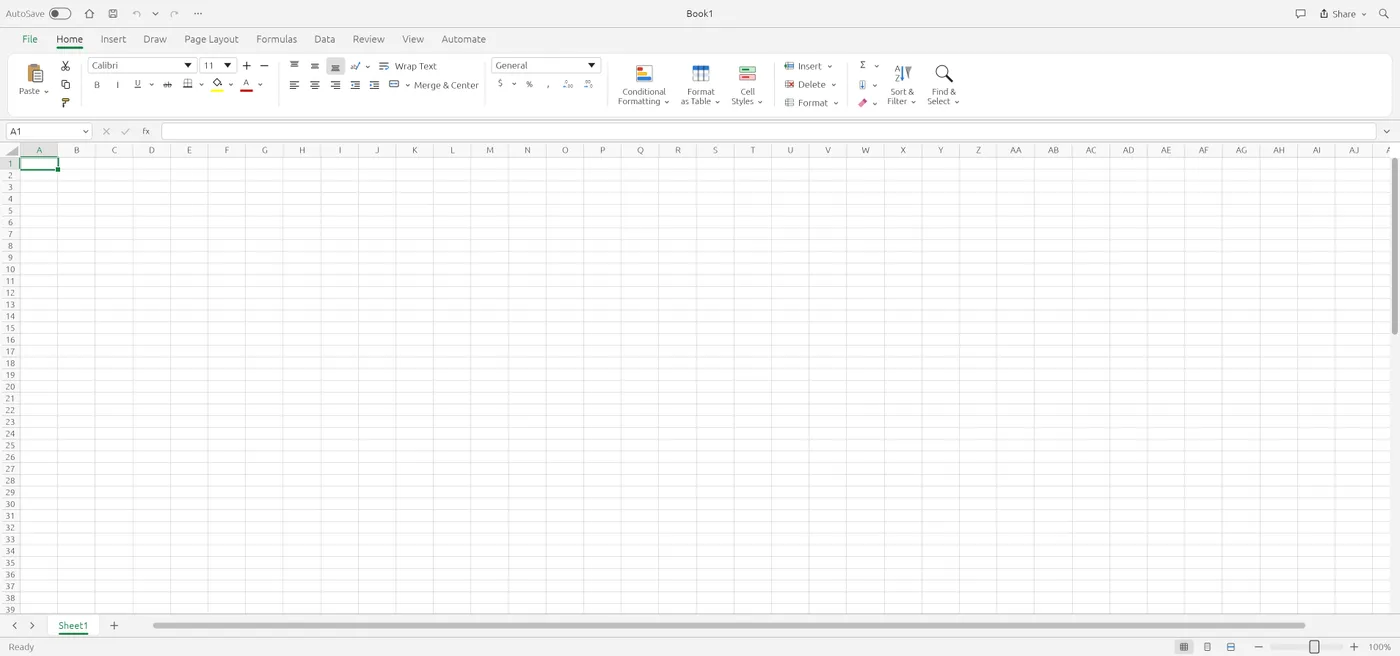Screen dimensions: 1400x656
Task: Click the Increase Indent icon
Action: pos(374,85)
